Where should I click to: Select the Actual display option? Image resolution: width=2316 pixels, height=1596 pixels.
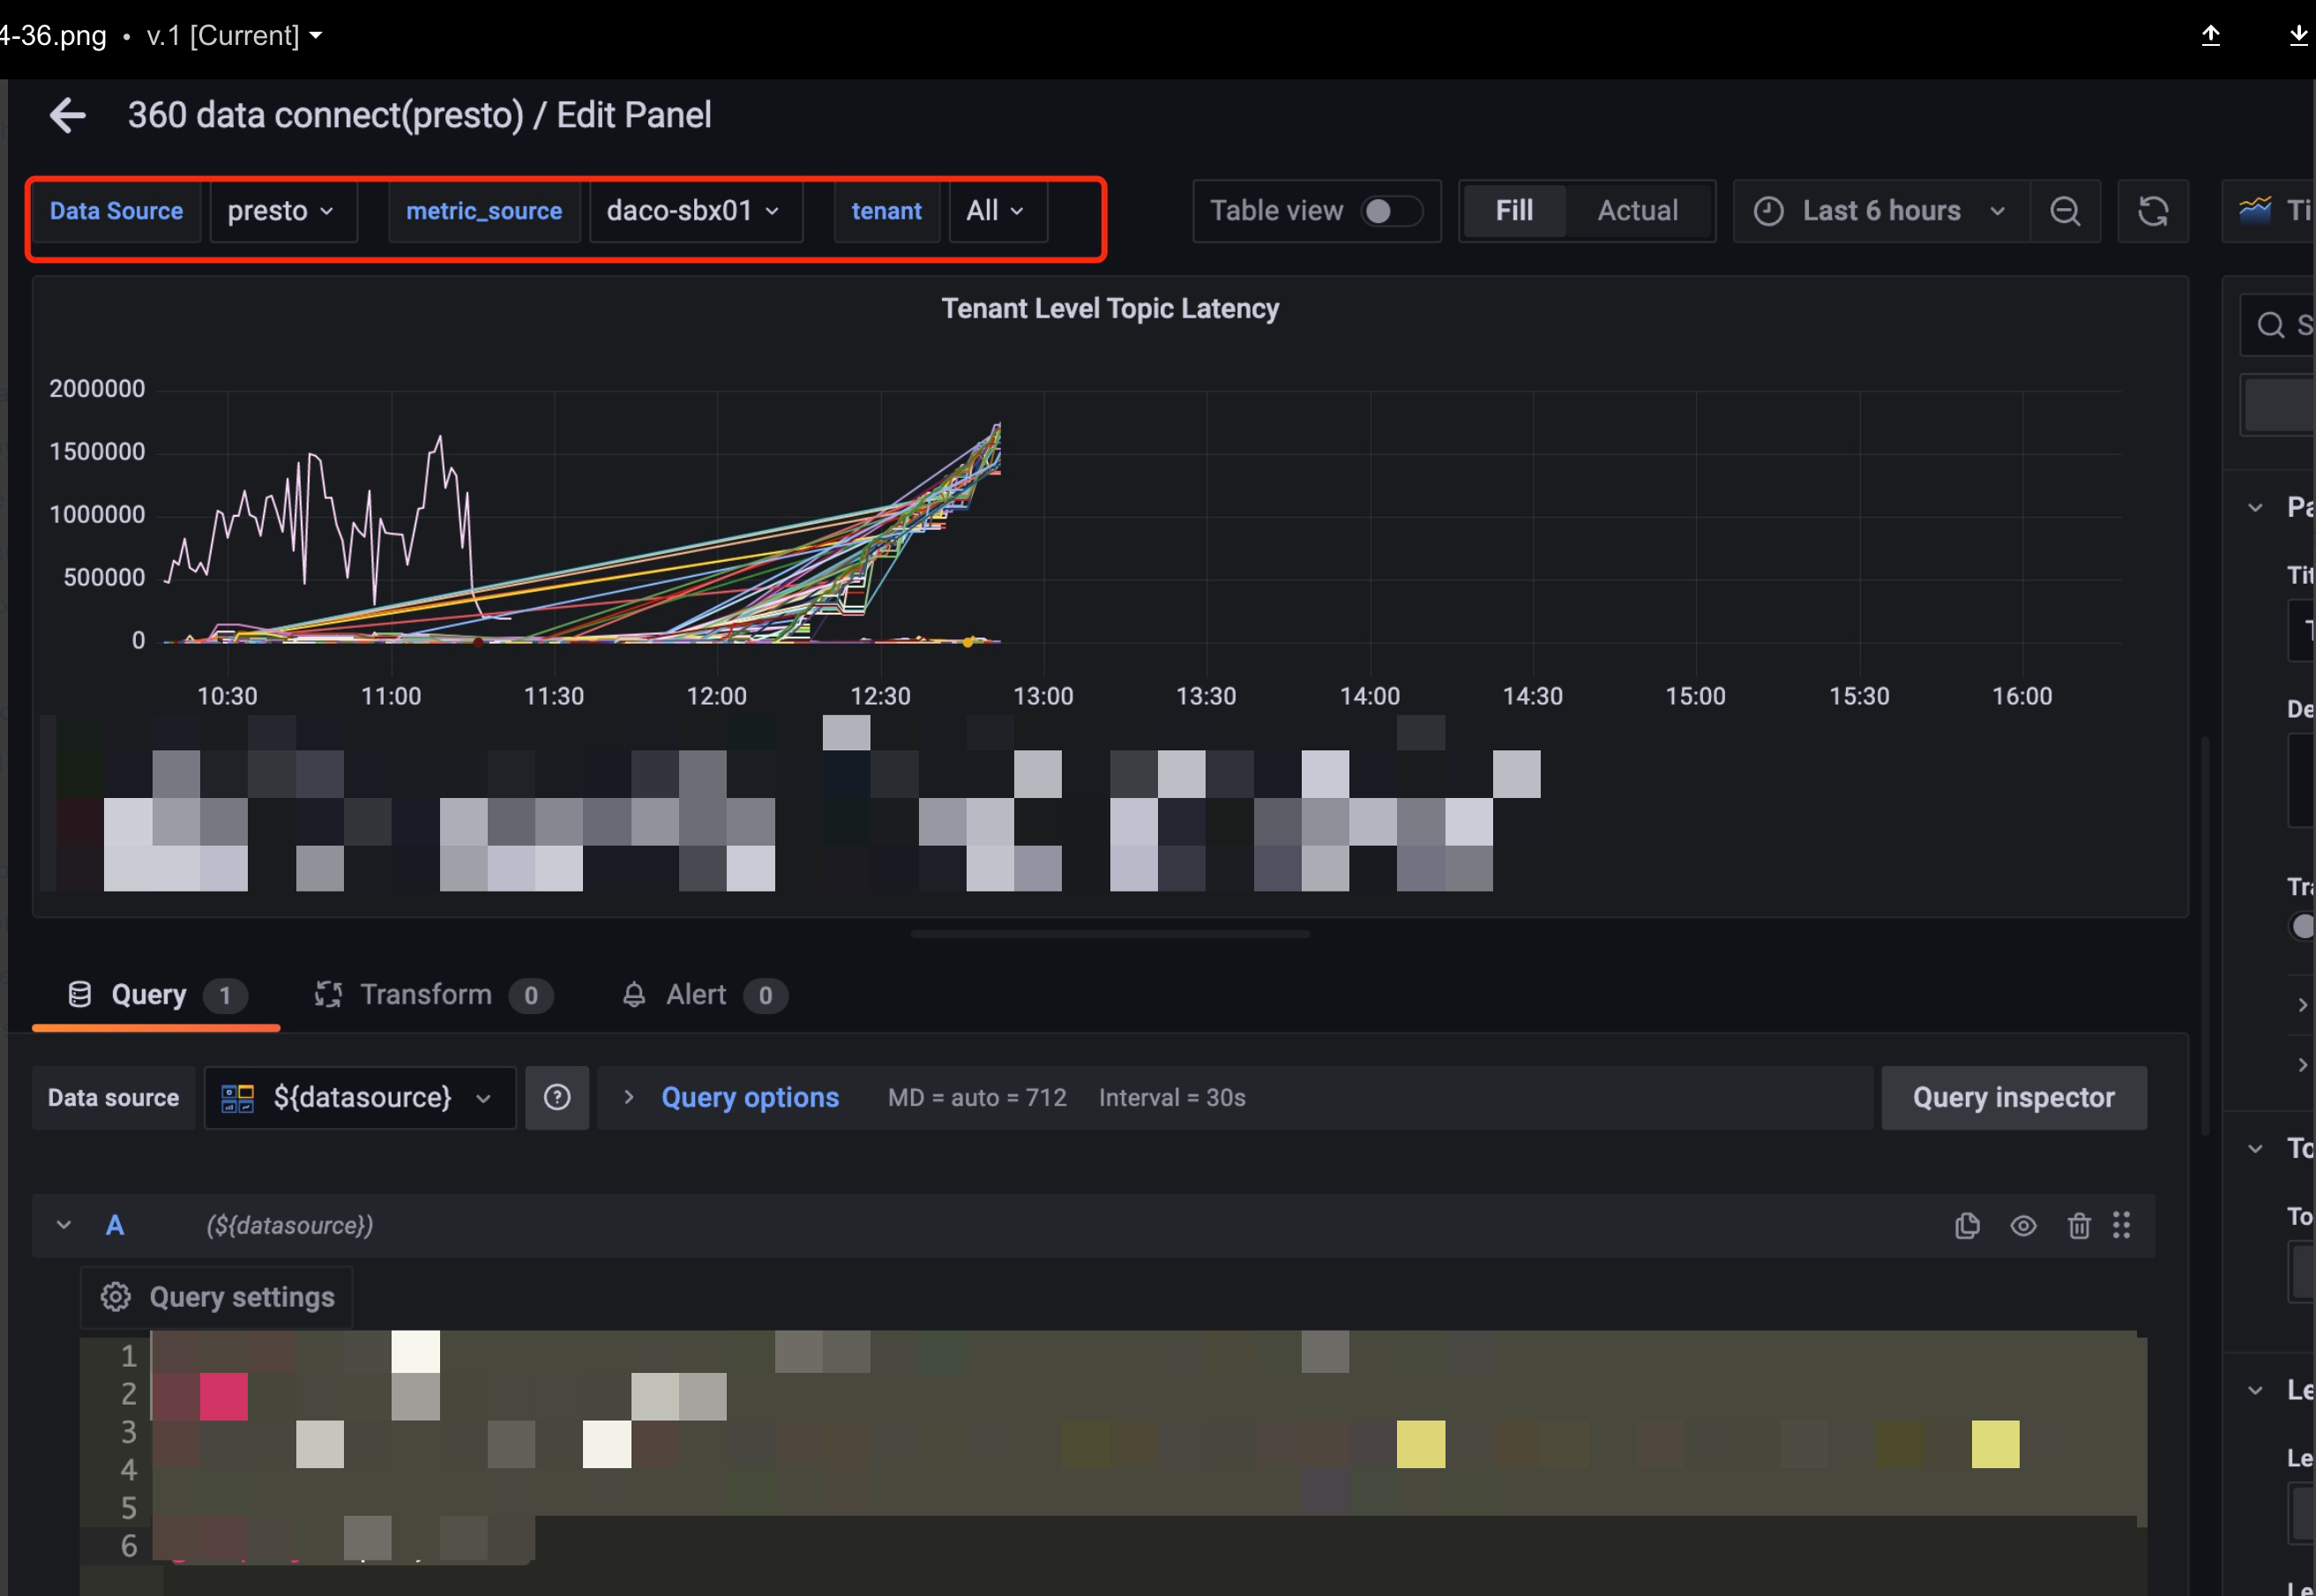point(1637,211)
